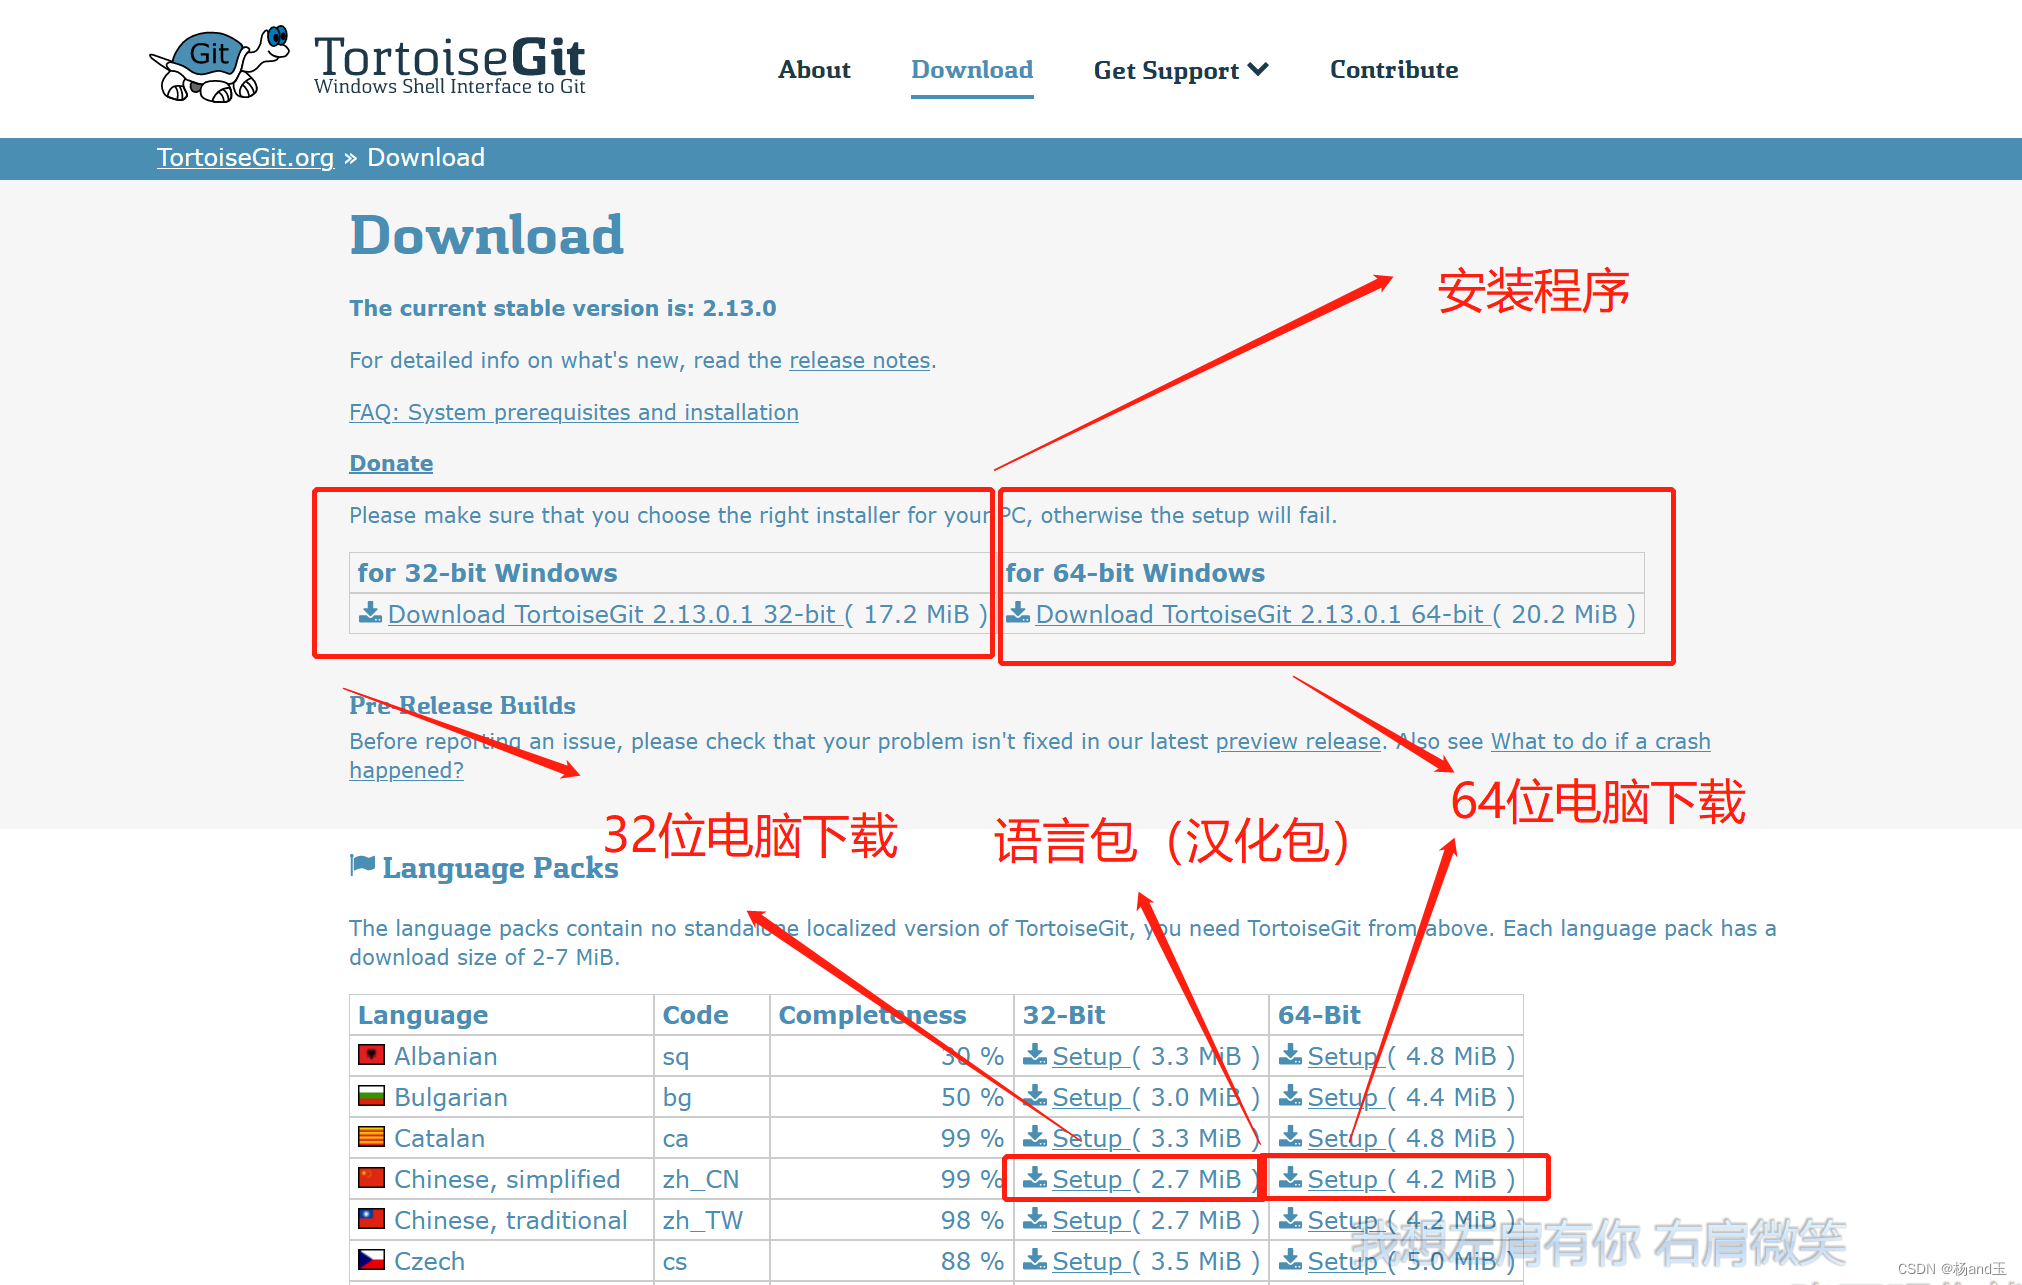Open the Contribute page
2022x1285 pixels.
tap(1394, 70)
